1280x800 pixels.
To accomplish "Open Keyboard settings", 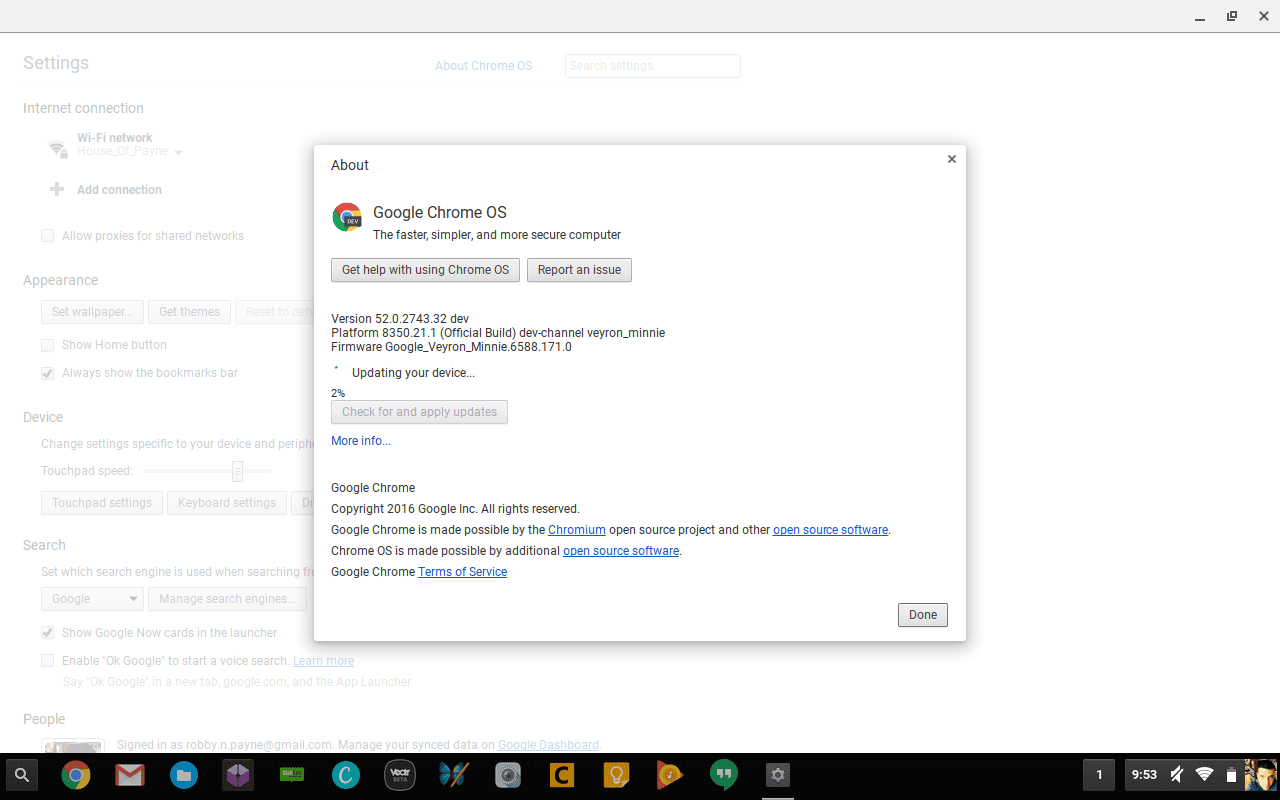I will [227, 503].
